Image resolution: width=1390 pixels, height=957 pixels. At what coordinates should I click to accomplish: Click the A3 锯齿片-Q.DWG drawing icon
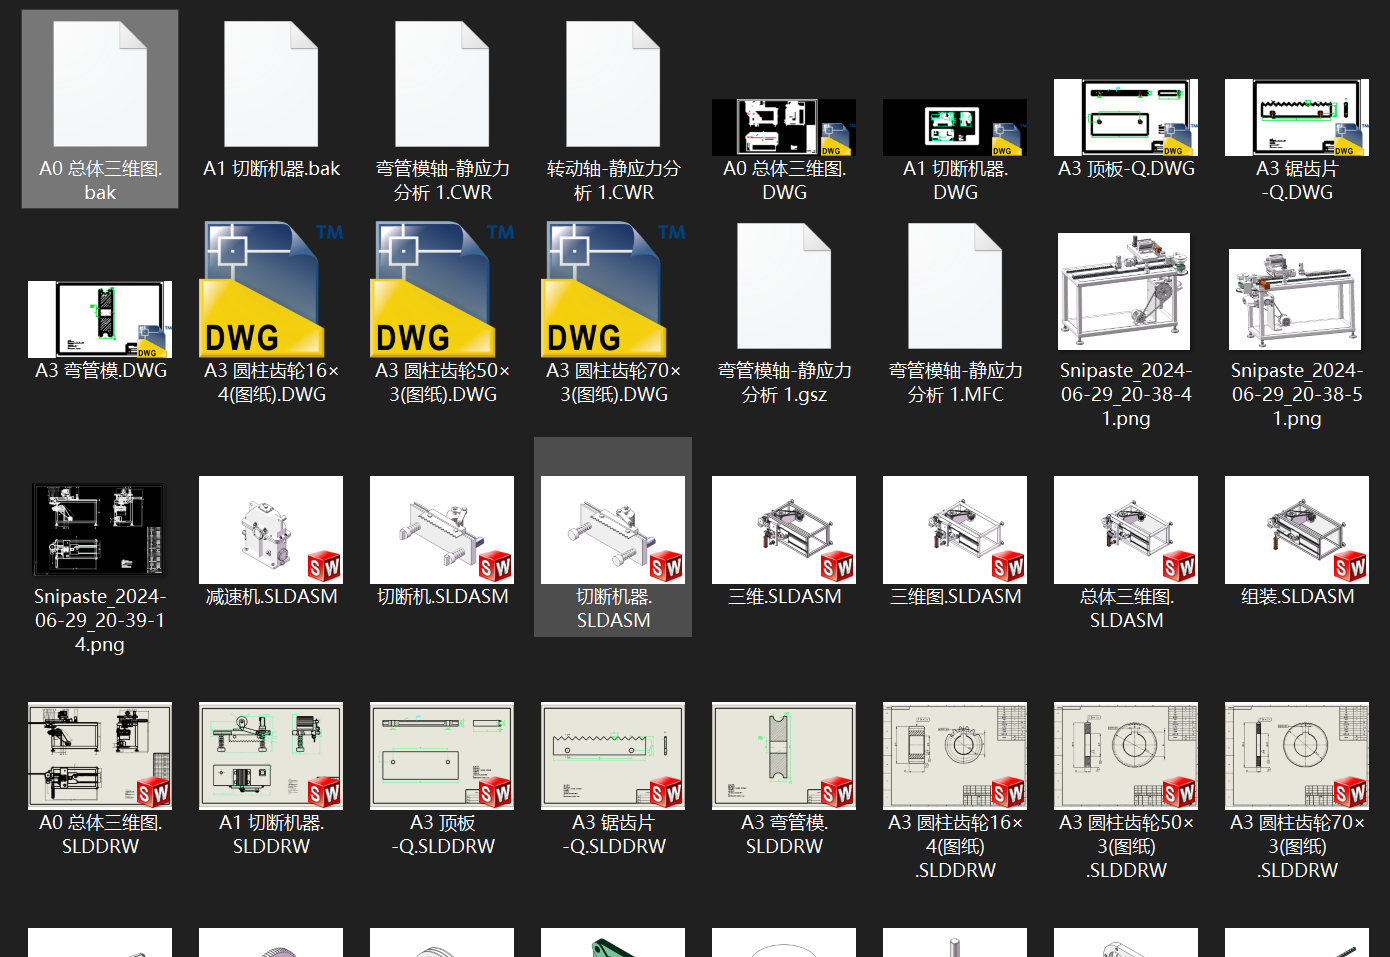(x=1297, y=117)
